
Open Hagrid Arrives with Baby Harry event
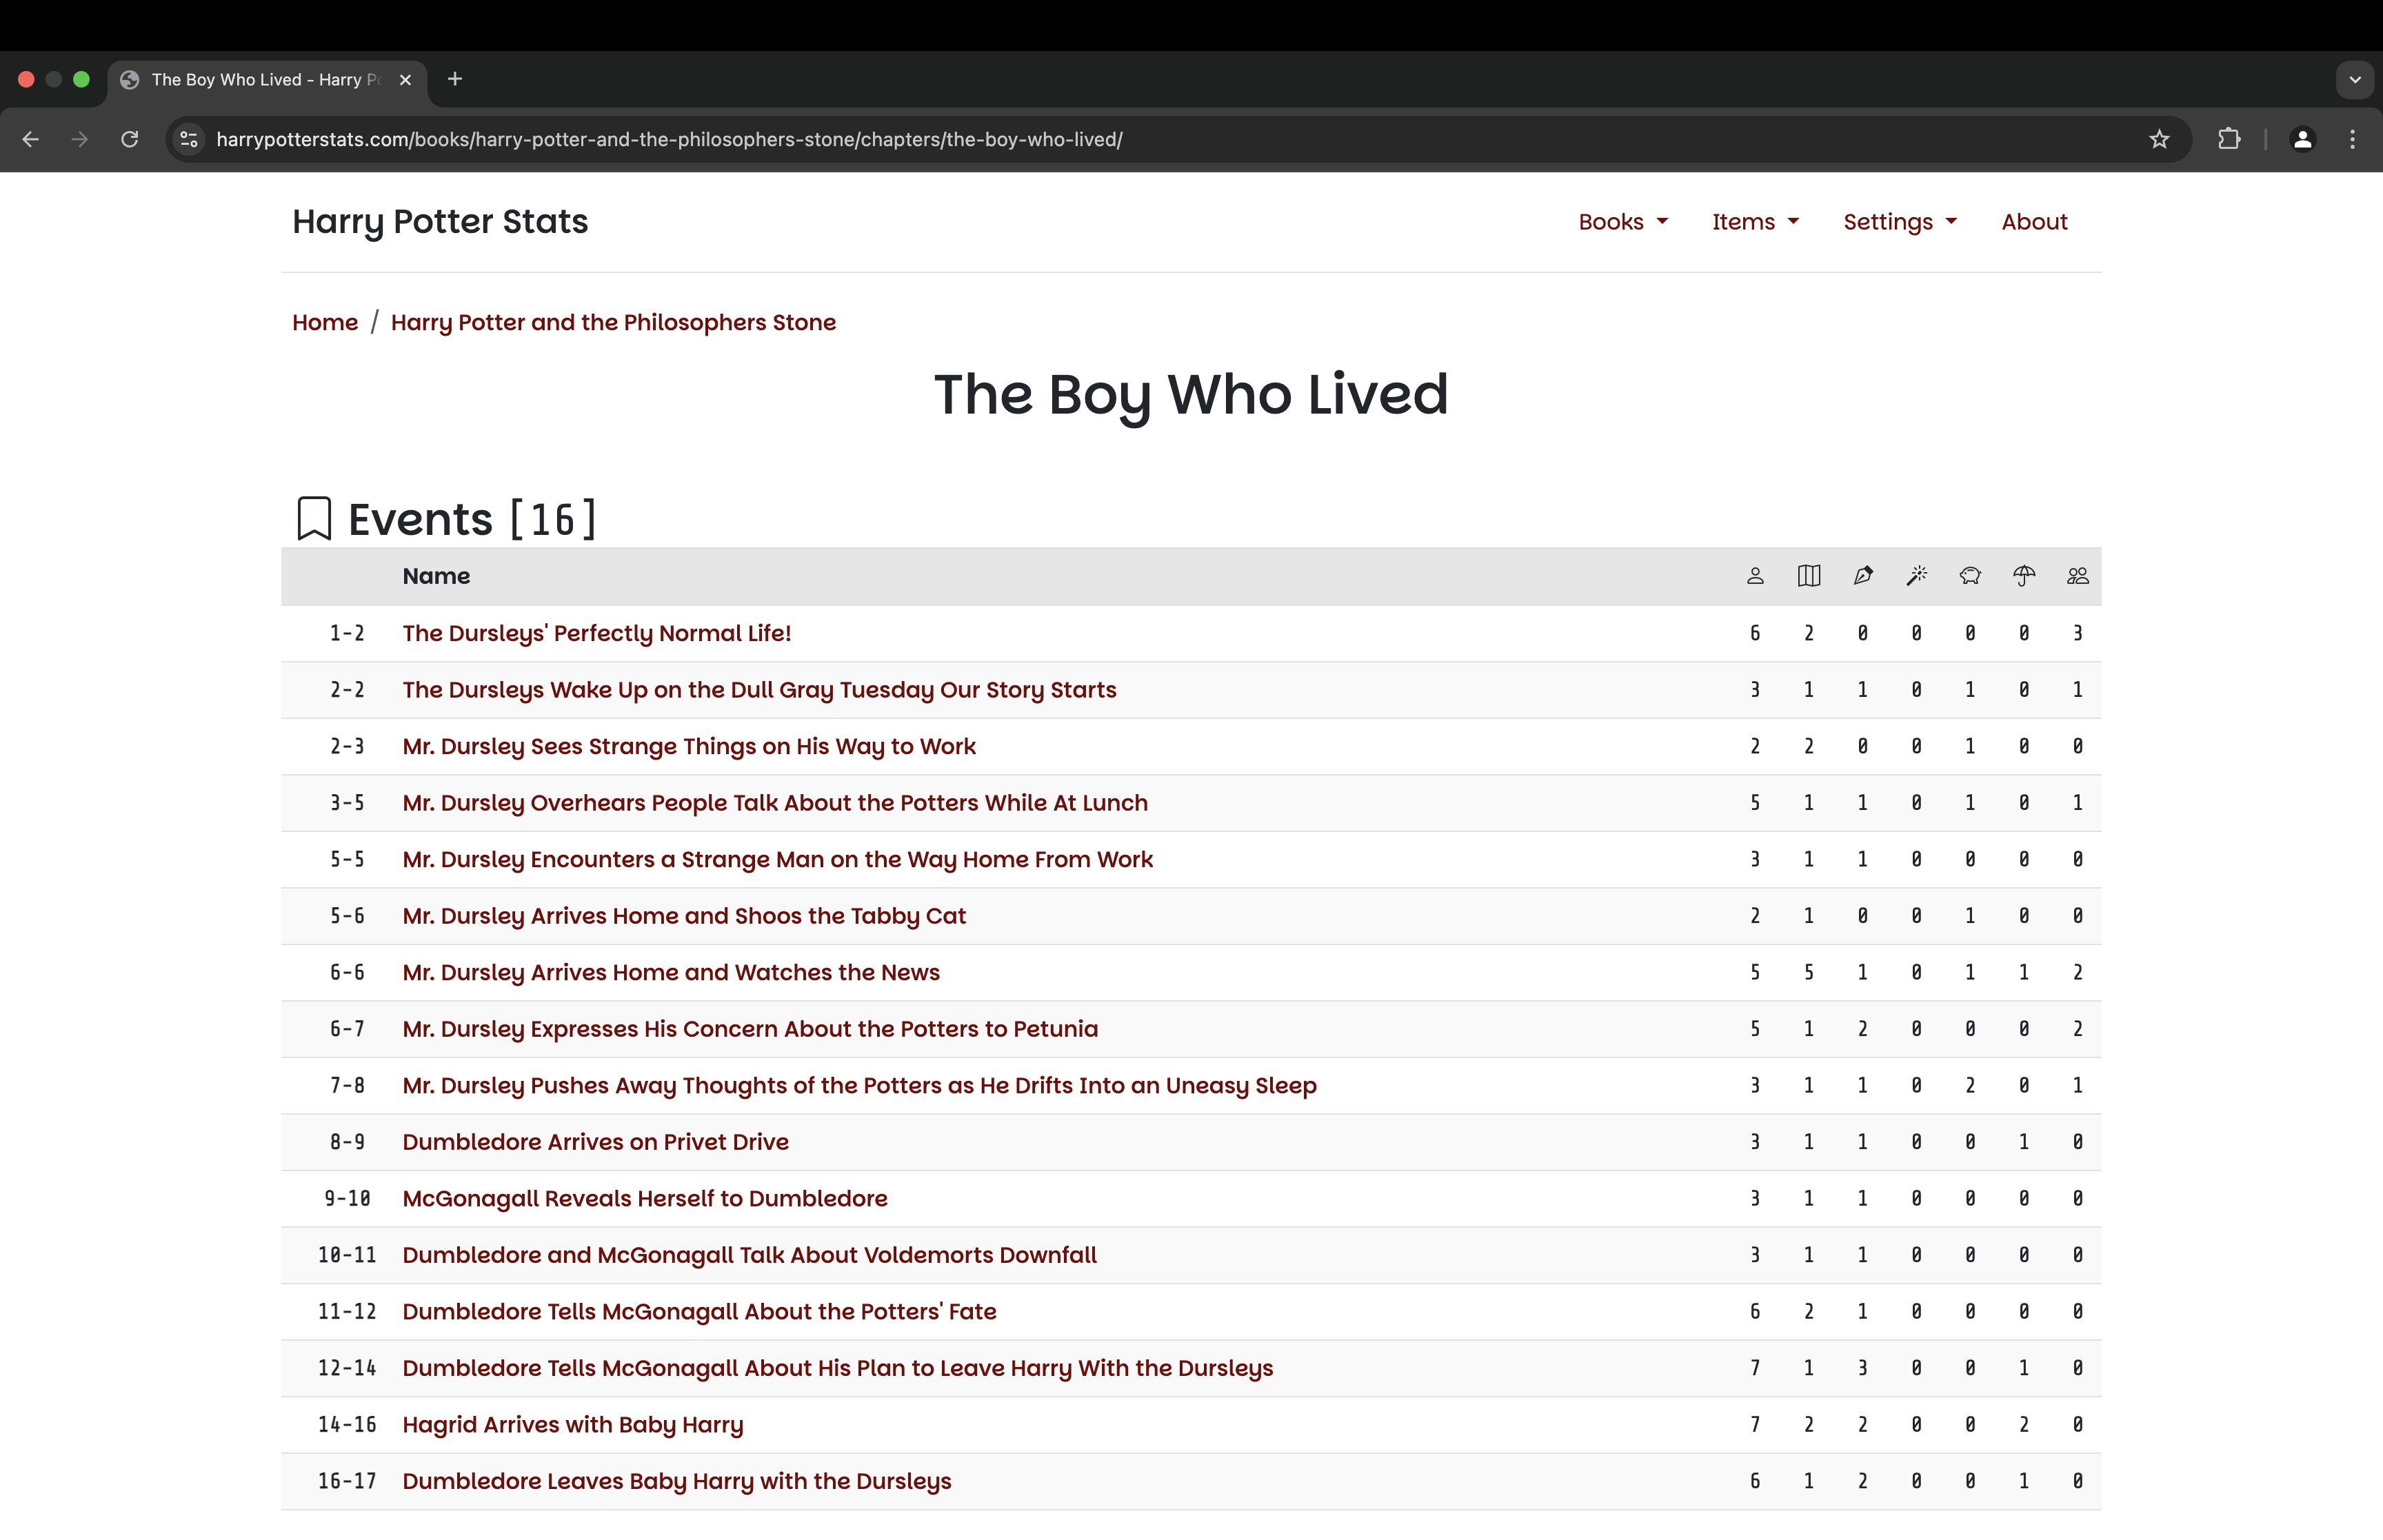coord(572,1424)
